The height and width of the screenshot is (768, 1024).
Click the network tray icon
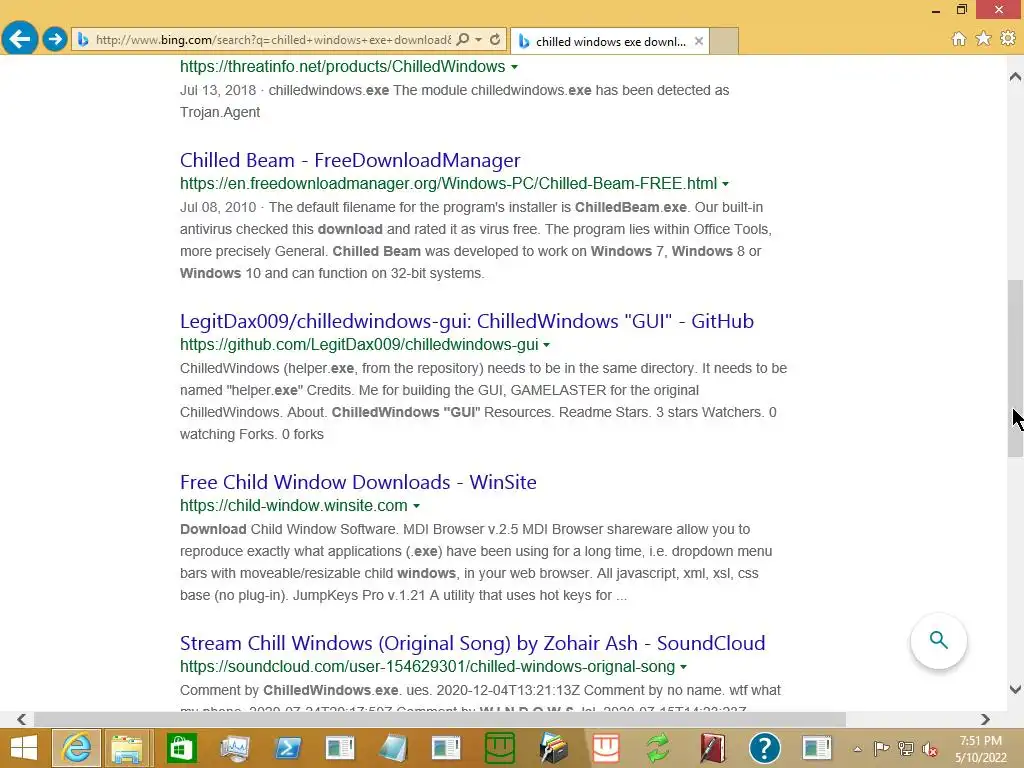coord(906,749)
